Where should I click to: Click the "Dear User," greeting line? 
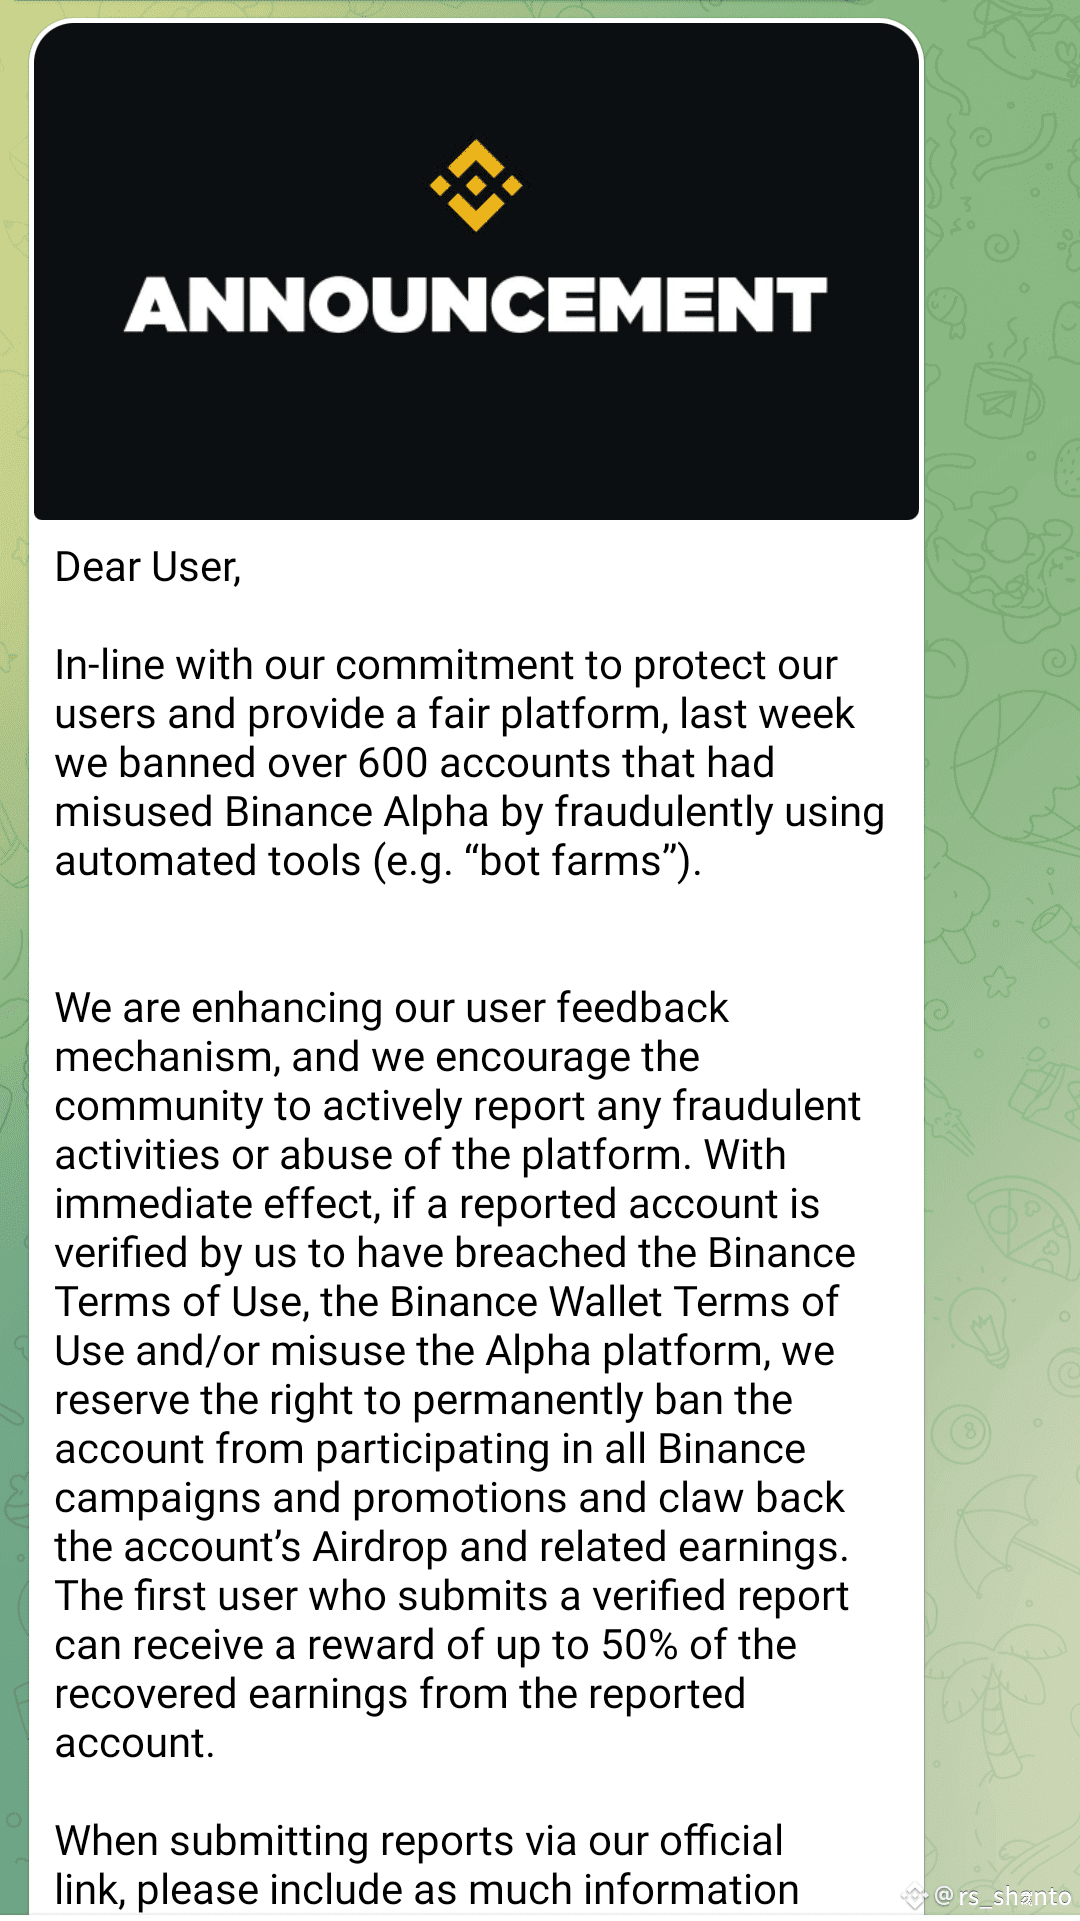[148, 567]
